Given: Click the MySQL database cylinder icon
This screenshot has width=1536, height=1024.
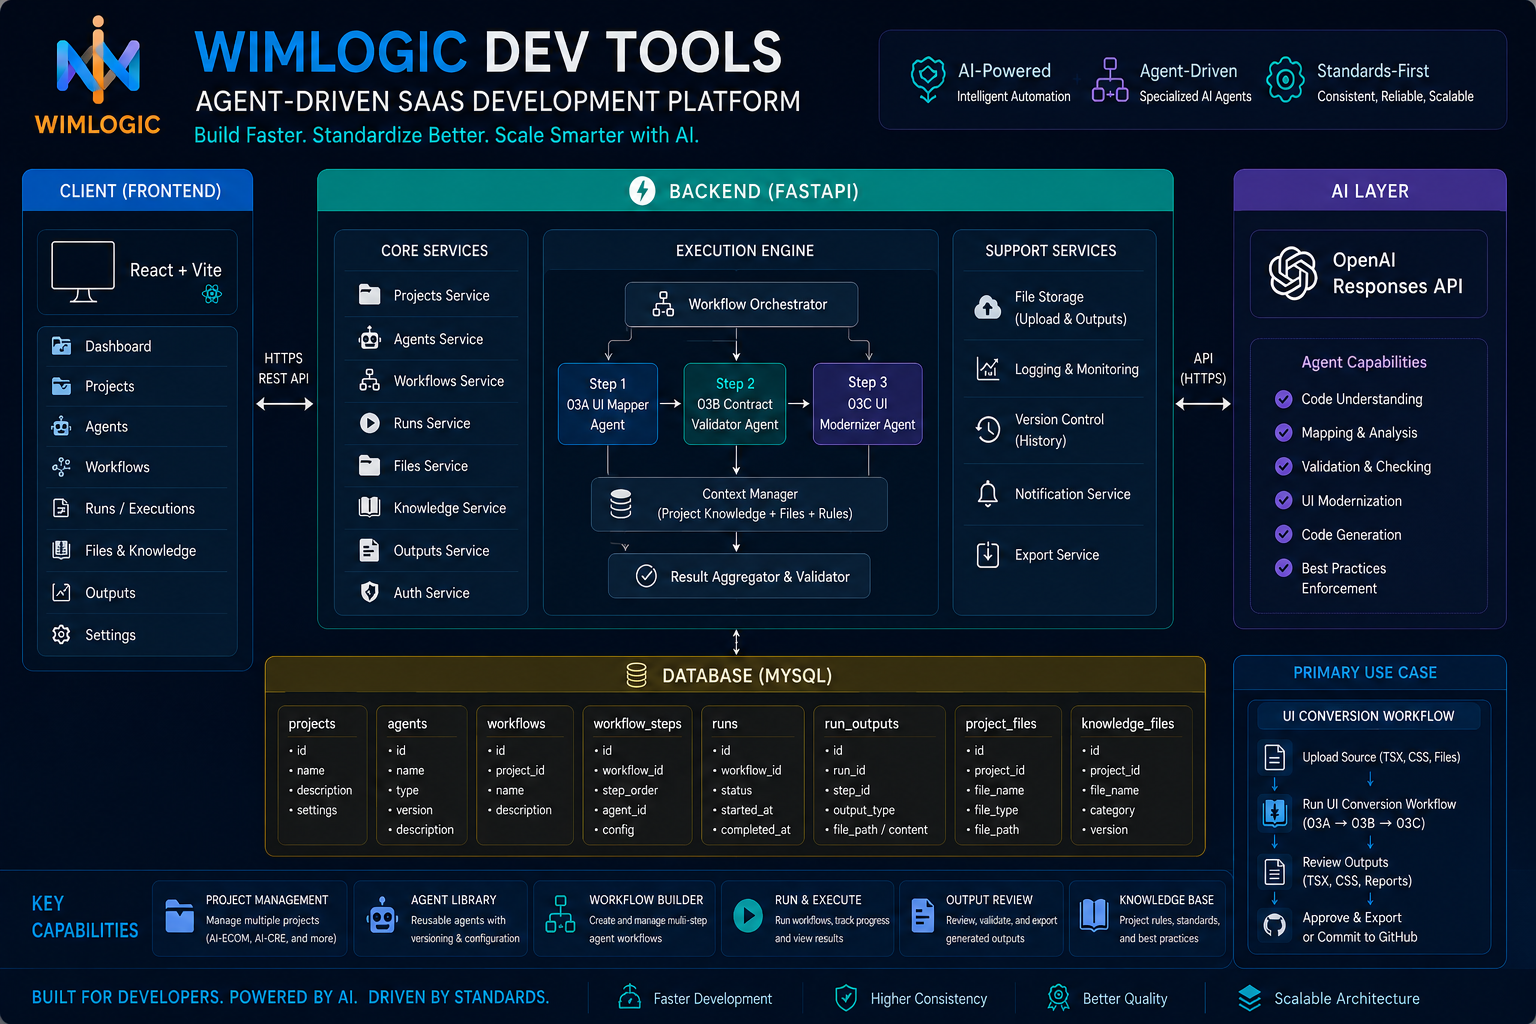Looking at the screenshot, I should (636, 675).
